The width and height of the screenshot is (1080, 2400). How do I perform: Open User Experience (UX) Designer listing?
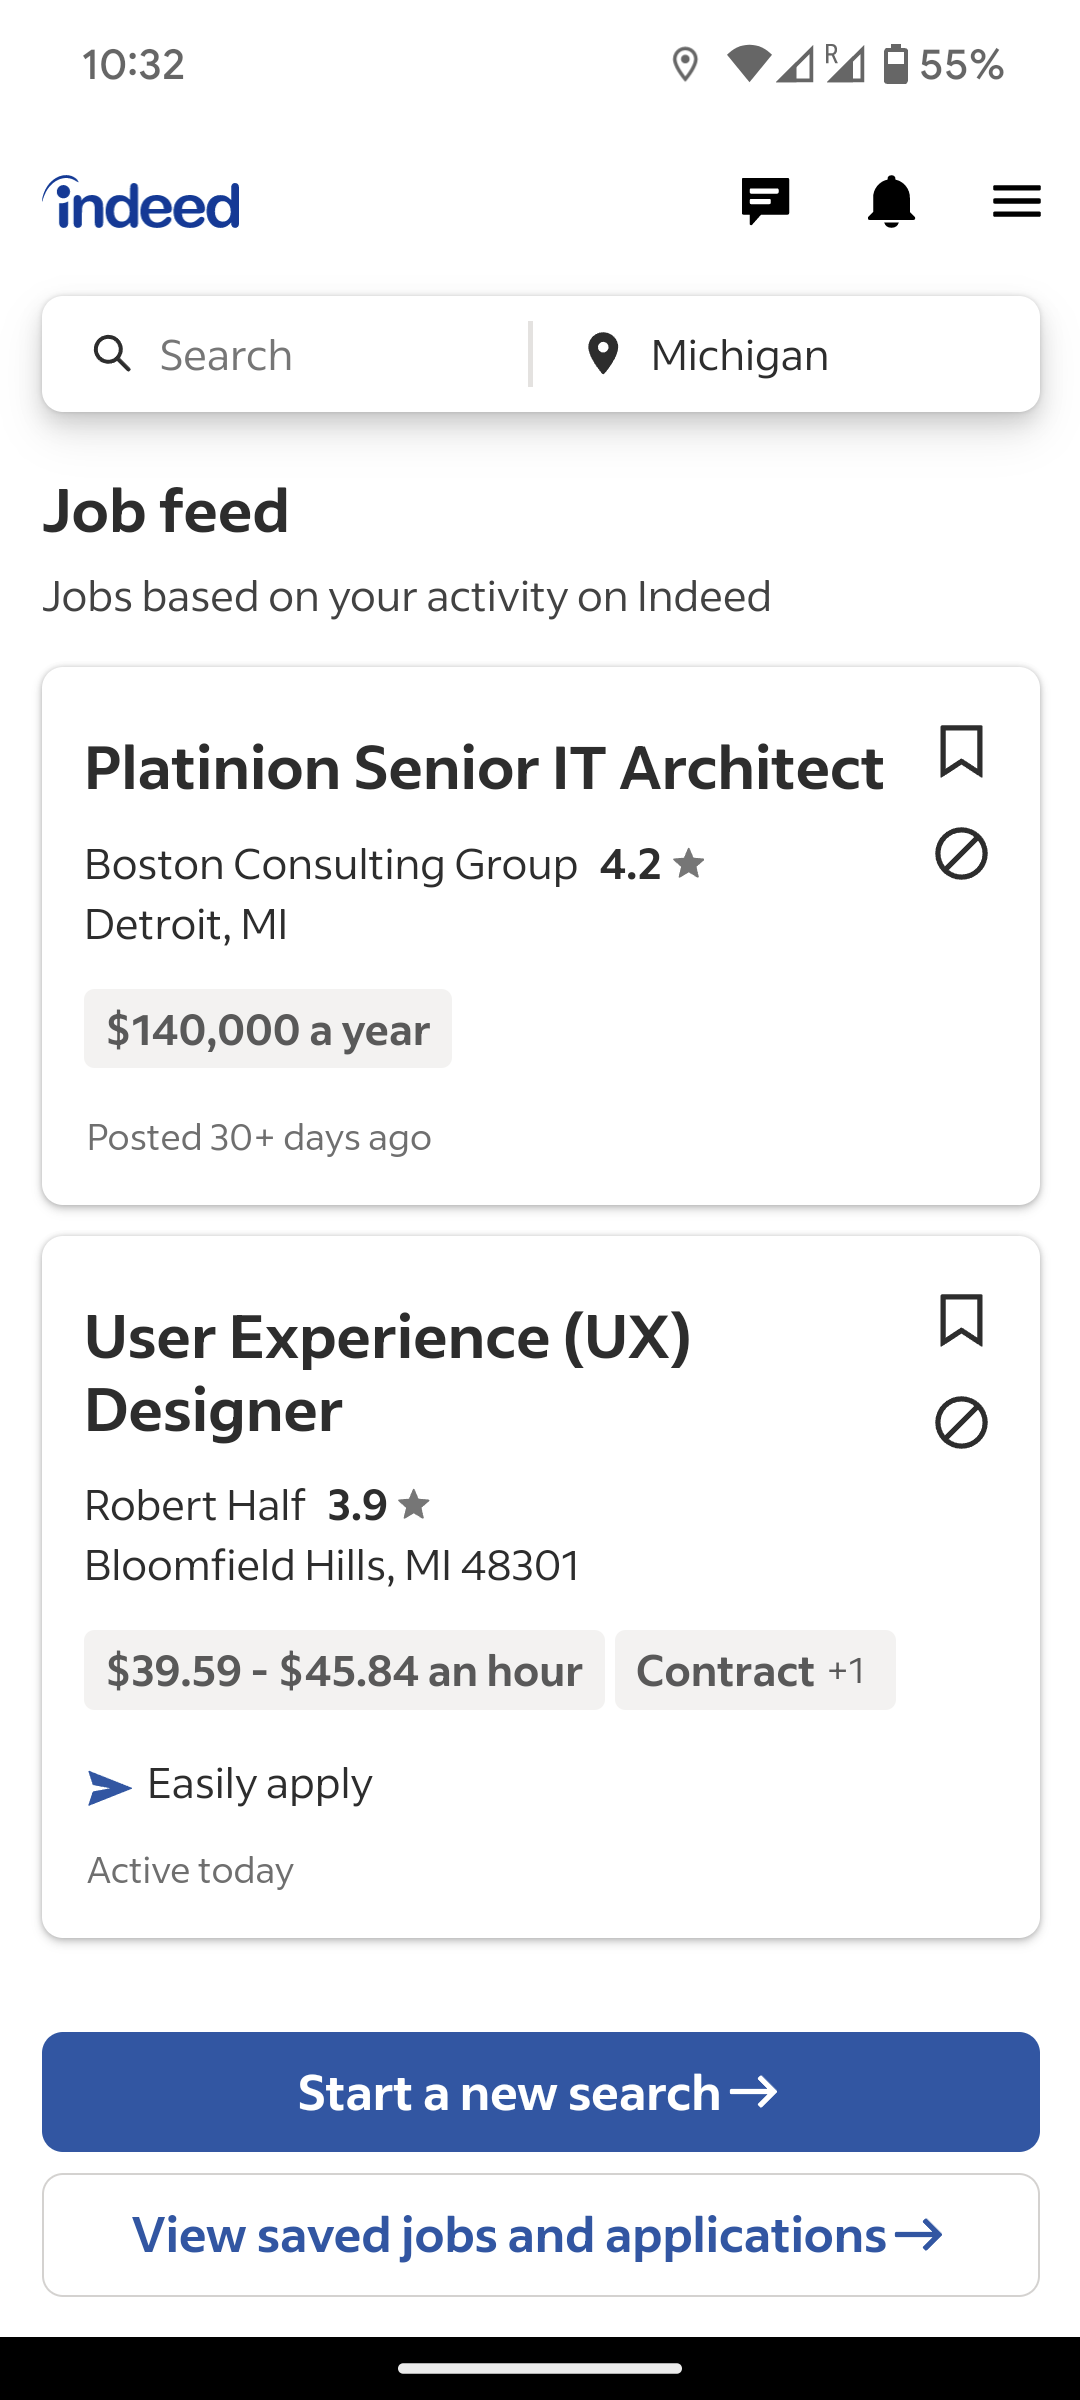[388, 1372]
